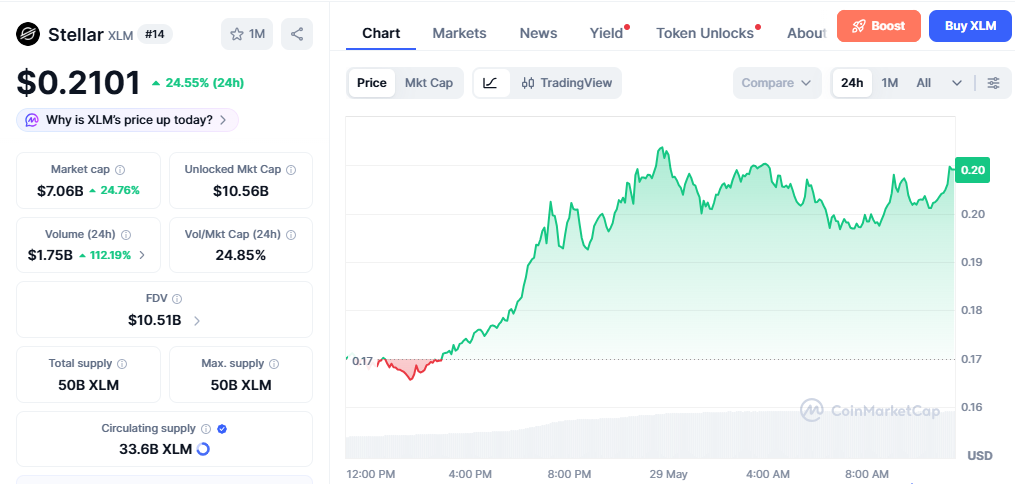The height and width of the screenshot is (484, 1015).
Task: Click the info icon beside FDV
Action: tap(177, 299)
